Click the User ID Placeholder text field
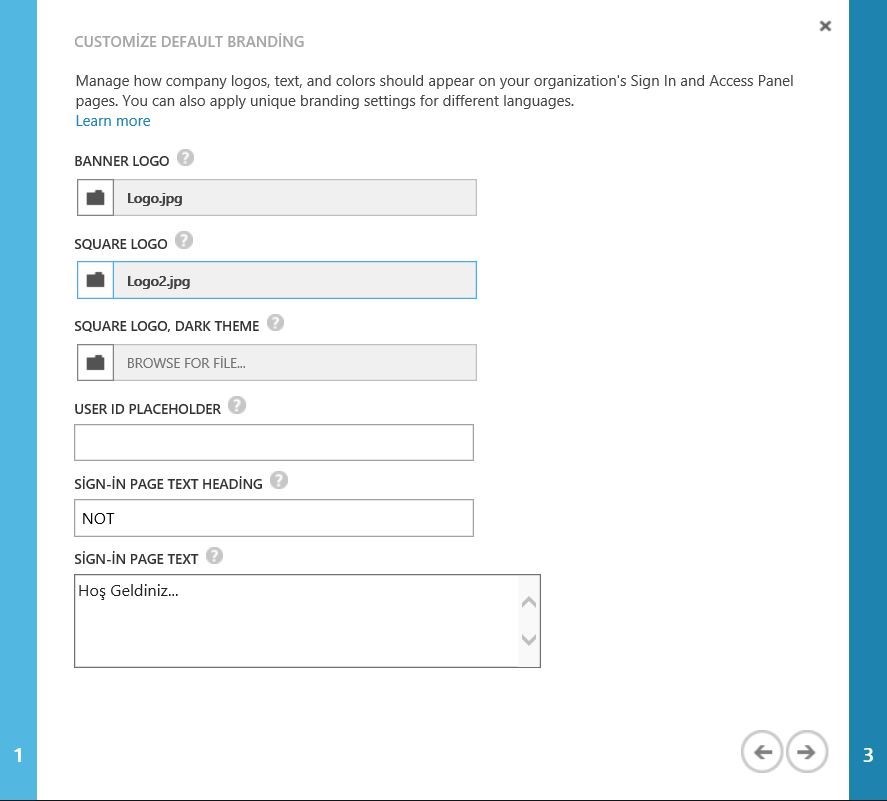Viewport: 887px width, 801px height. [x=273, y=442]
